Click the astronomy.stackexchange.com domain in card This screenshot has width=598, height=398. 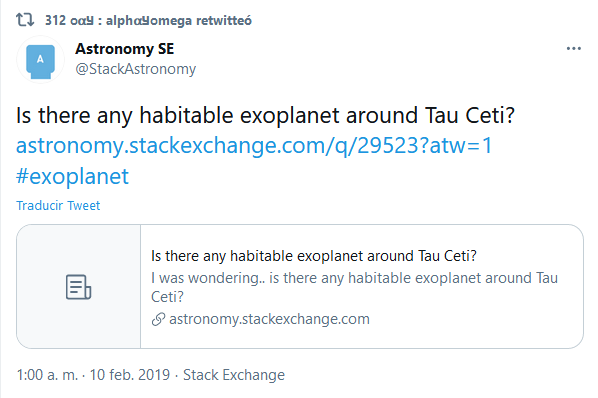point(269,319)
